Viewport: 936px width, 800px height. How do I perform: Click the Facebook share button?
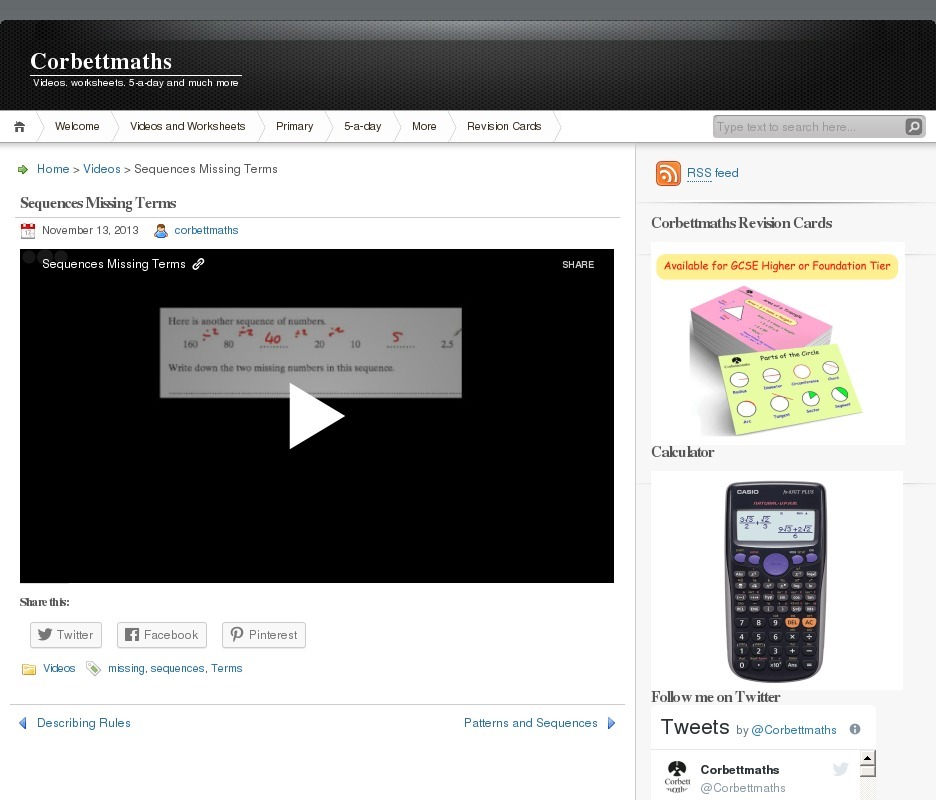161,634
